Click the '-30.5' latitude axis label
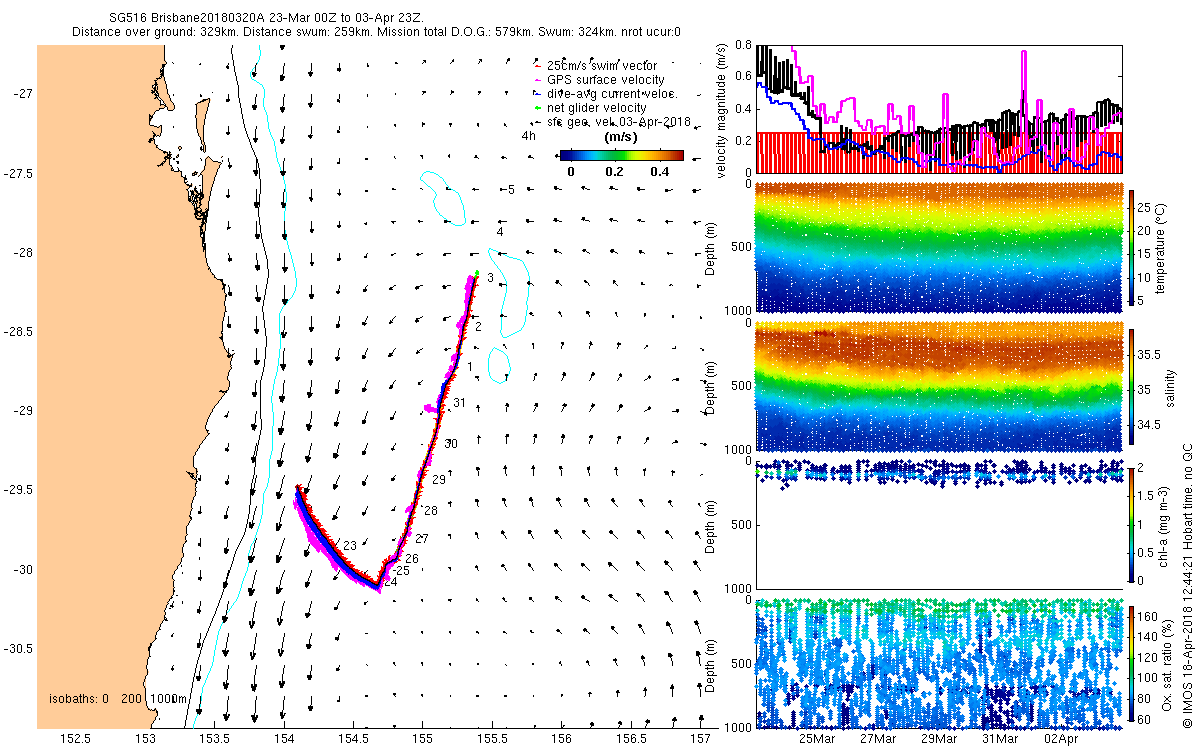 19,649
